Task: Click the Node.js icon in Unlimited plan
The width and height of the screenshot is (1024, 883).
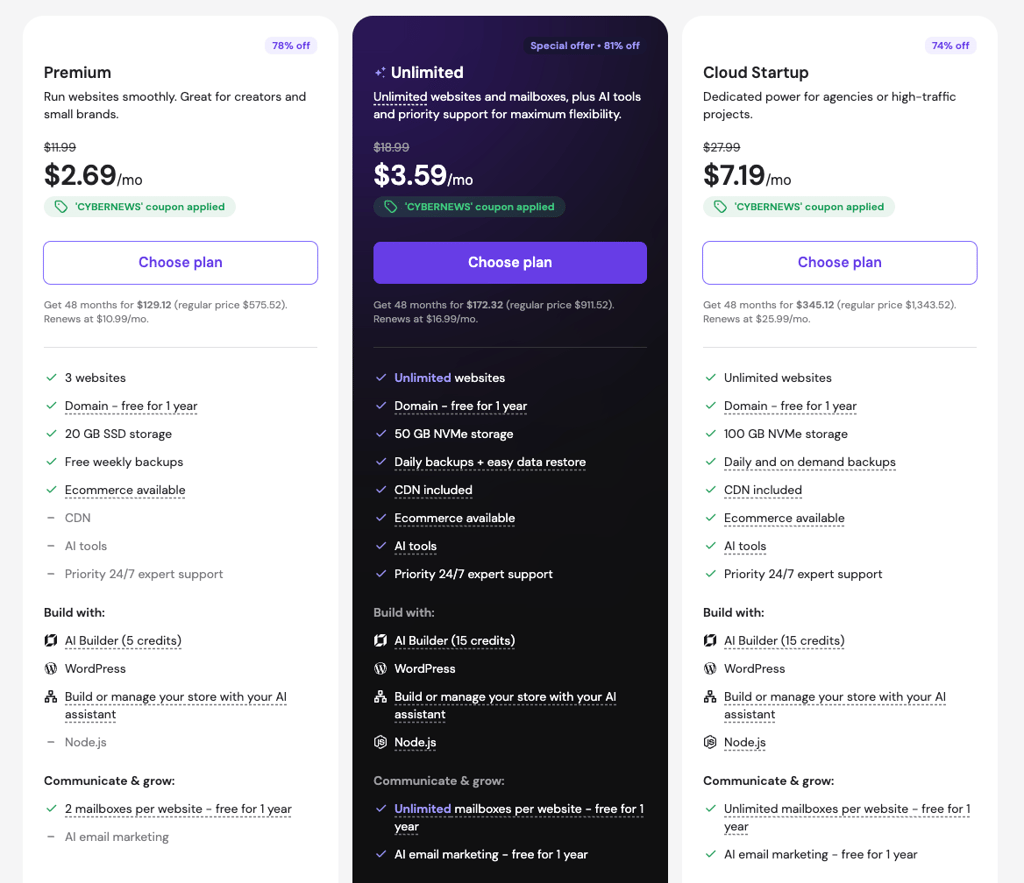Action: click(x=380, y=743)
